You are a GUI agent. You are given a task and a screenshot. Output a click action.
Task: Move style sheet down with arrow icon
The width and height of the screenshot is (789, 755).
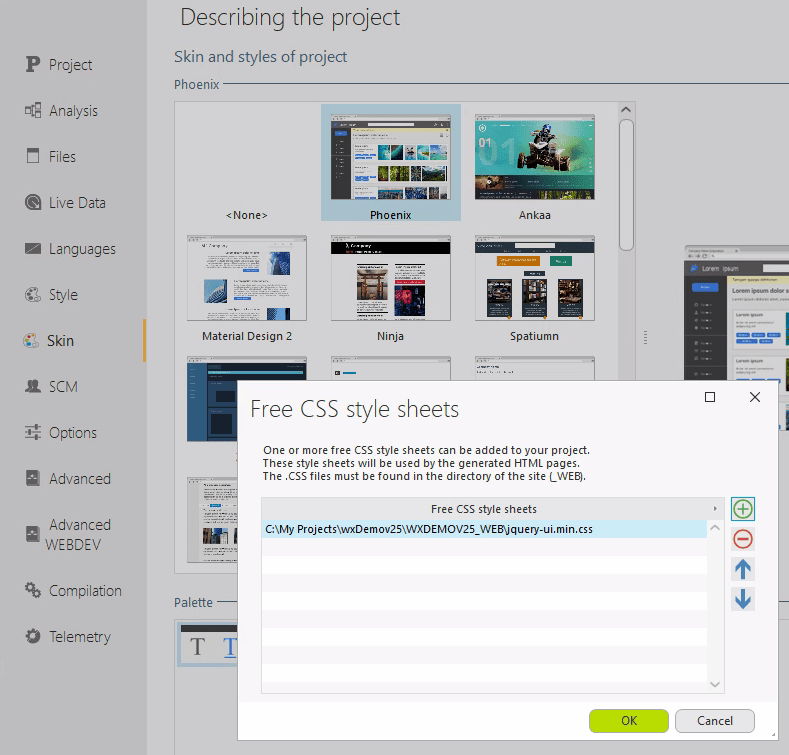(743, 600)
